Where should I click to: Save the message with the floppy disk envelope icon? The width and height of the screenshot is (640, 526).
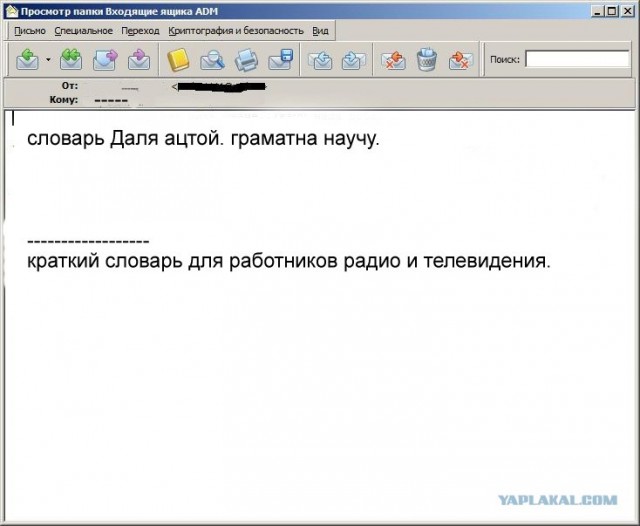(x=280, y=60)
